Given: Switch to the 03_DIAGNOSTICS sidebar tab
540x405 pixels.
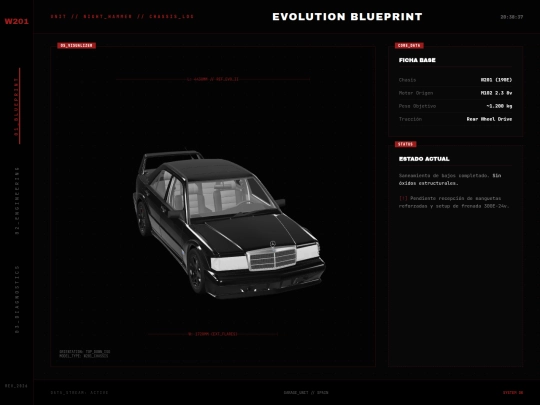Looking at the screenshot, I should 17,299.
